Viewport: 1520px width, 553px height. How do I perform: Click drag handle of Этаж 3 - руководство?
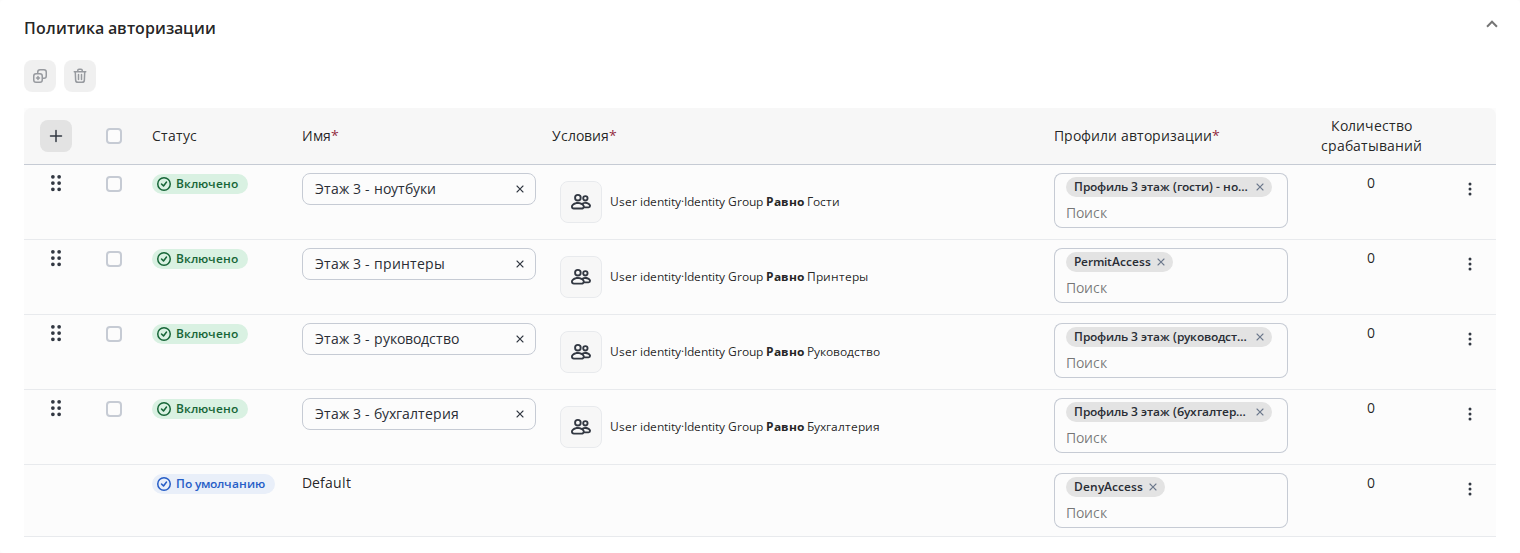point(56,333)
